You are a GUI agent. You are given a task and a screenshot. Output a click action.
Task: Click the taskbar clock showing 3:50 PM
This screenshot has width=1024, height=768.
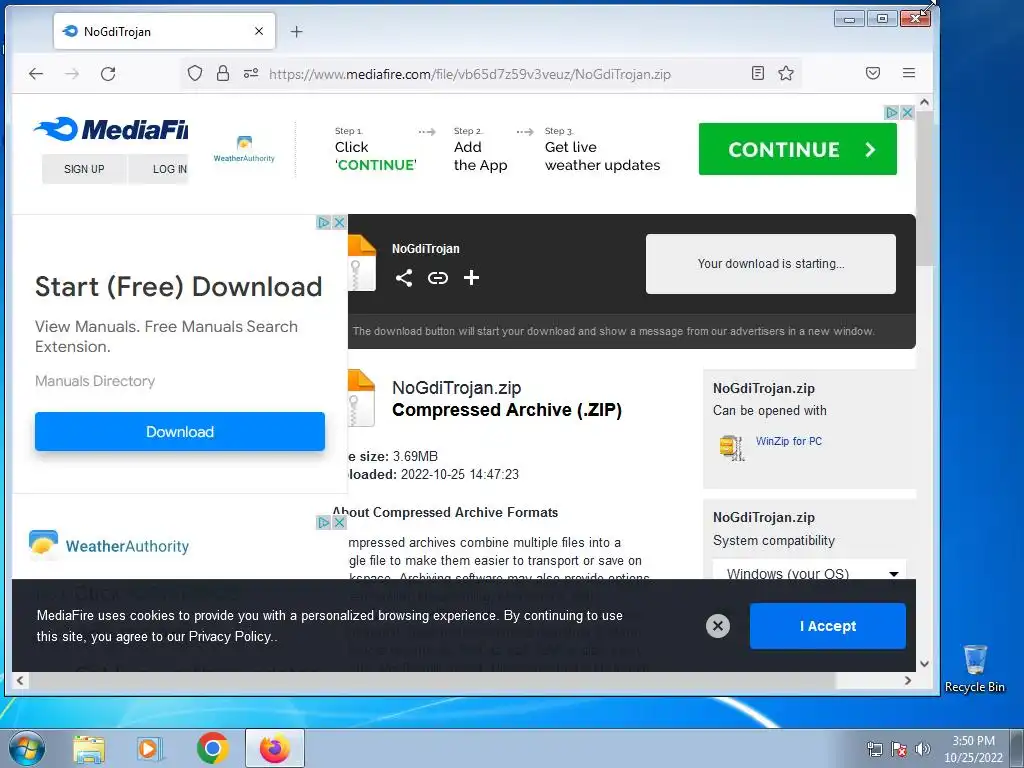[x=973, y=749]
